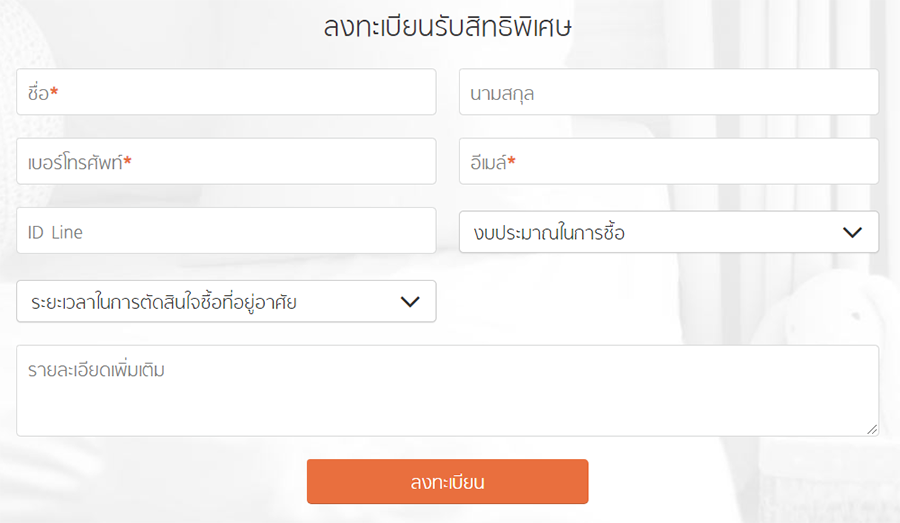
Task: Click the 'ID Line' placeholder text
Action: [x=57, y=232]
